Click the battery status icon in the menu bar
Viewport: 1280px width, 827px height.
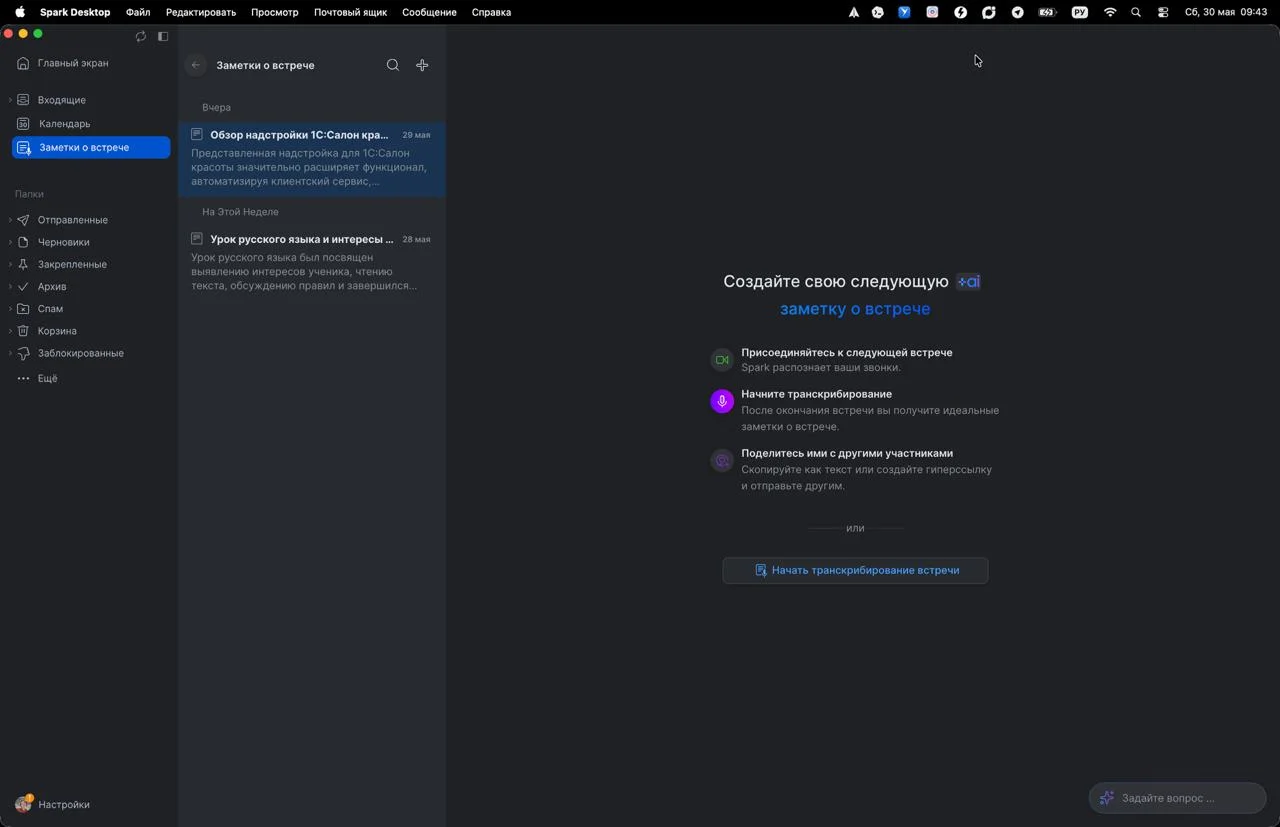coord(1047,12)
